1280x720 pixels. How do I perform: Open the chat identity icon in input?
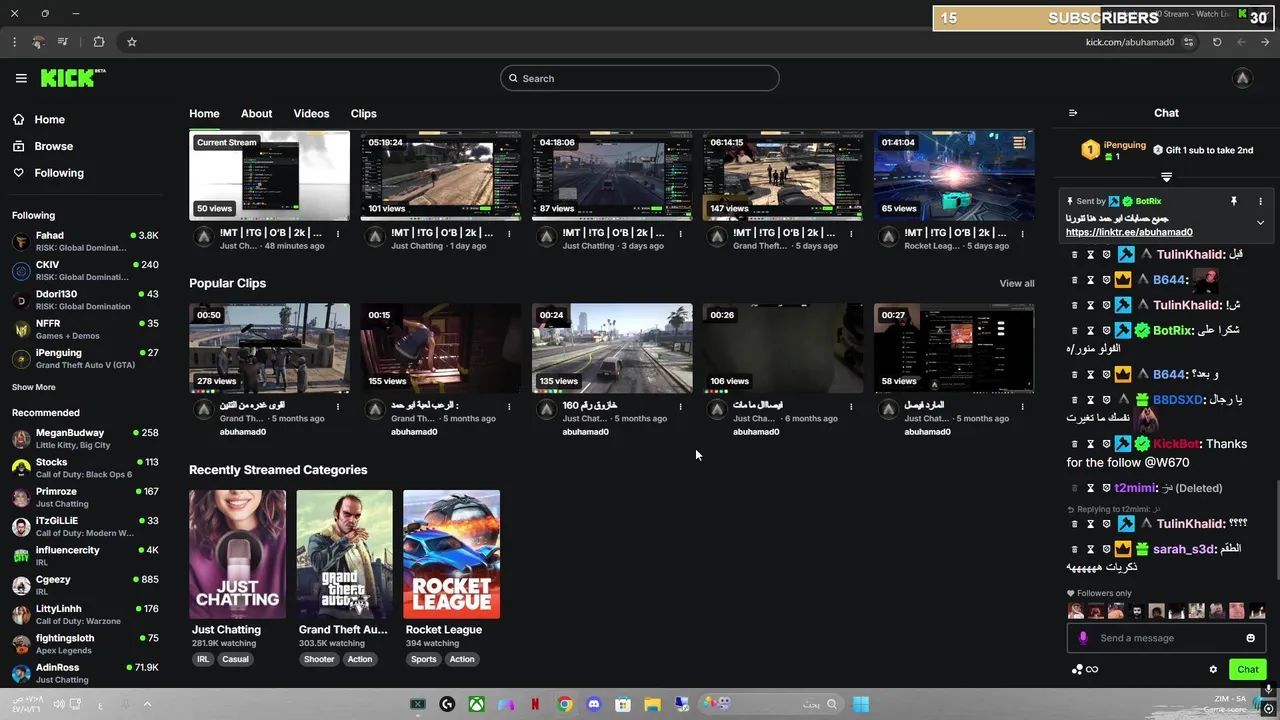1083,638
